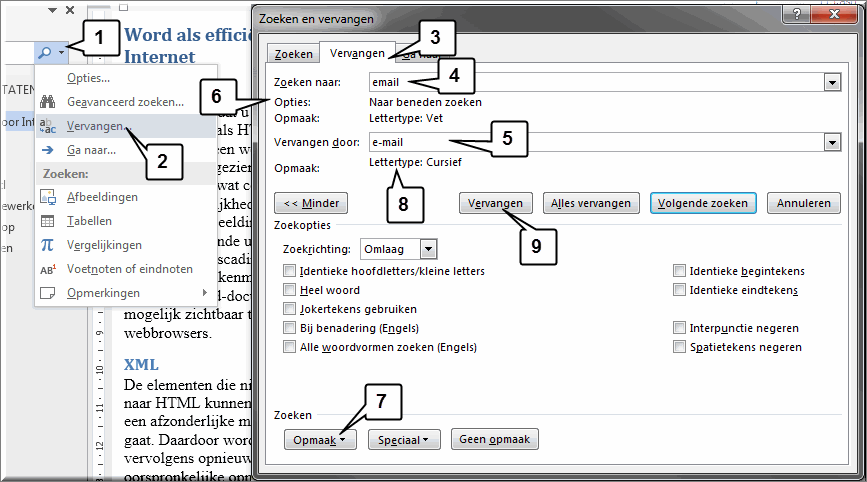Image resolution: width=867 pixels, height=482 pixels.
Task: Choose Voetnoten of eindnoten entry
Action: (129, 269)
